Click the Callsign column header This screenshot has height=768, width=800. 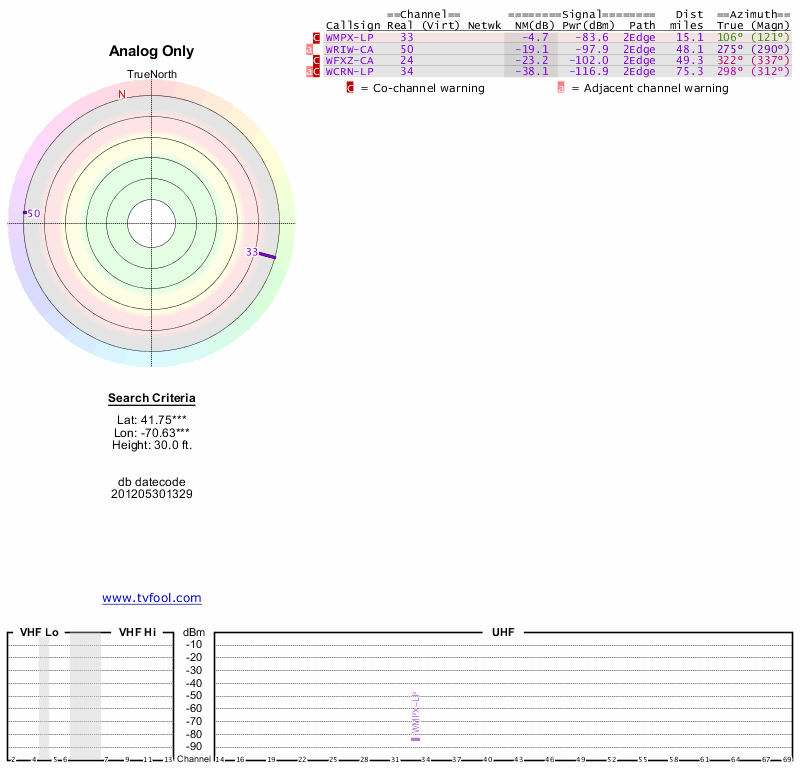[x=353, y=25]
